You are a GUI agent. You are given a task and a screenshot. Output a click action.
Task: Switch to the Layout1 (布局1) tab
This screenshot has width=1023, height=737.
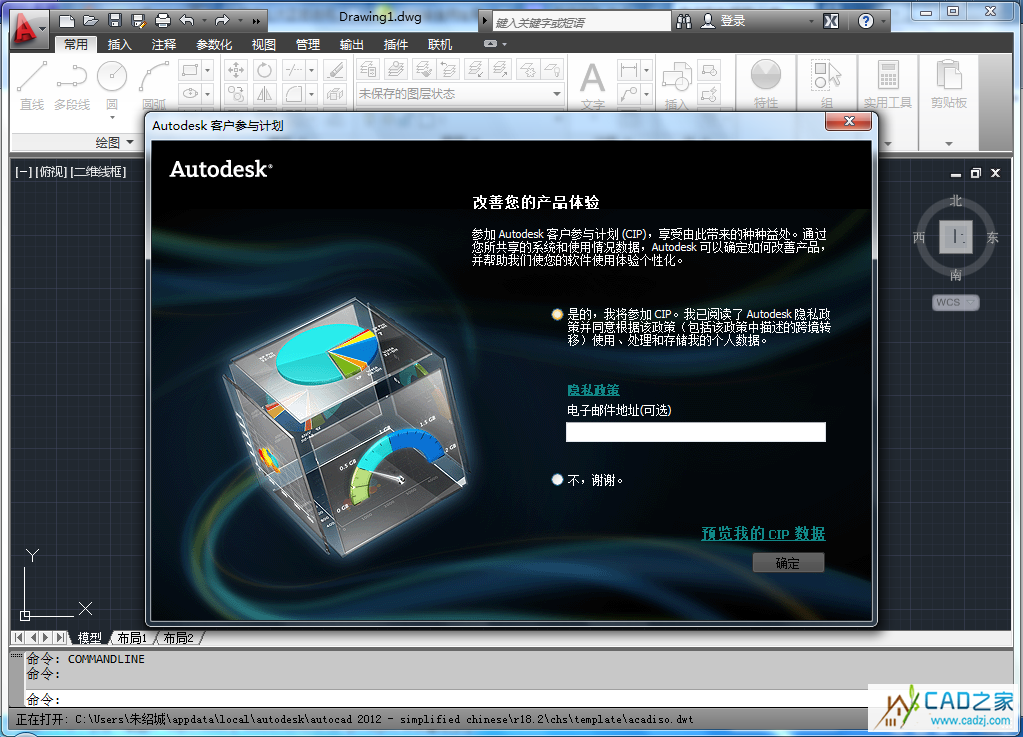tap(132, 638)
